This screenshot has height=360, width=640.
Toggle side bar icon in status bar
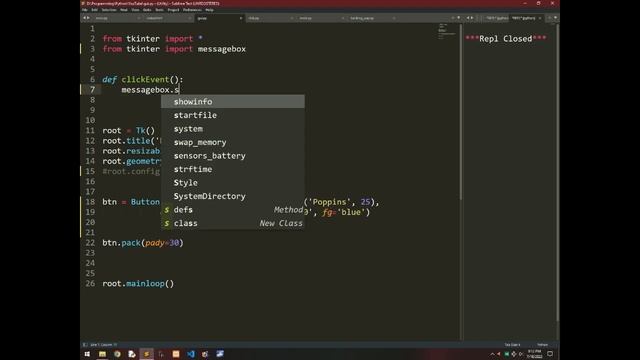click(85, 344)
